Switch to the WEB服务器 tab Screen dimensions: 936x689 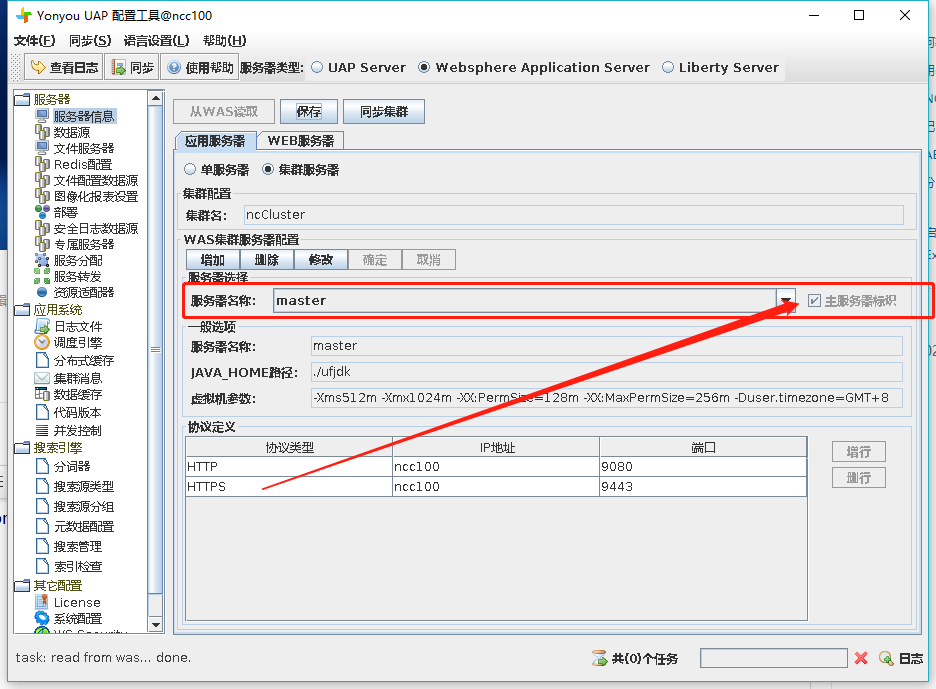[x=300, y=141]
